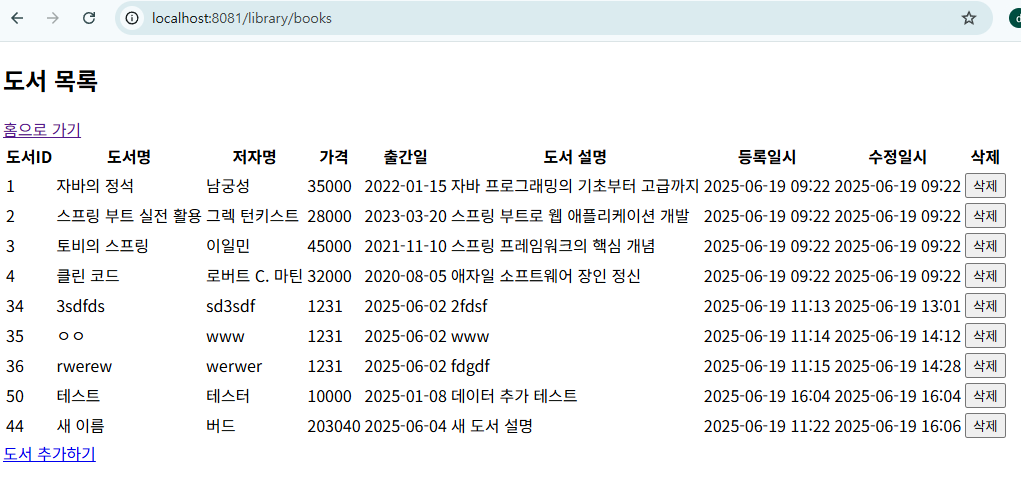Image resolution: width=1021 pixels, height=486 pixels.
Task: View site information icon in address bar
Action: pyautogui.click(x=133, y=18)
